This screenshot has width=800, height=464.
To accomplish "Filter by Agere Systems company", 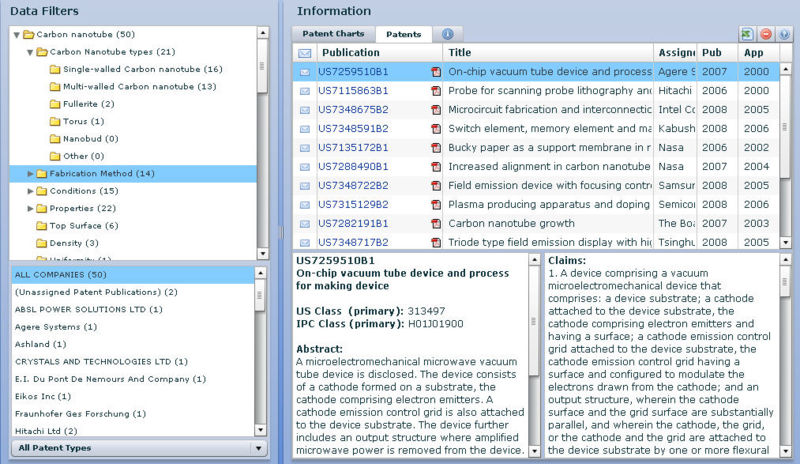I will (55, 326).
